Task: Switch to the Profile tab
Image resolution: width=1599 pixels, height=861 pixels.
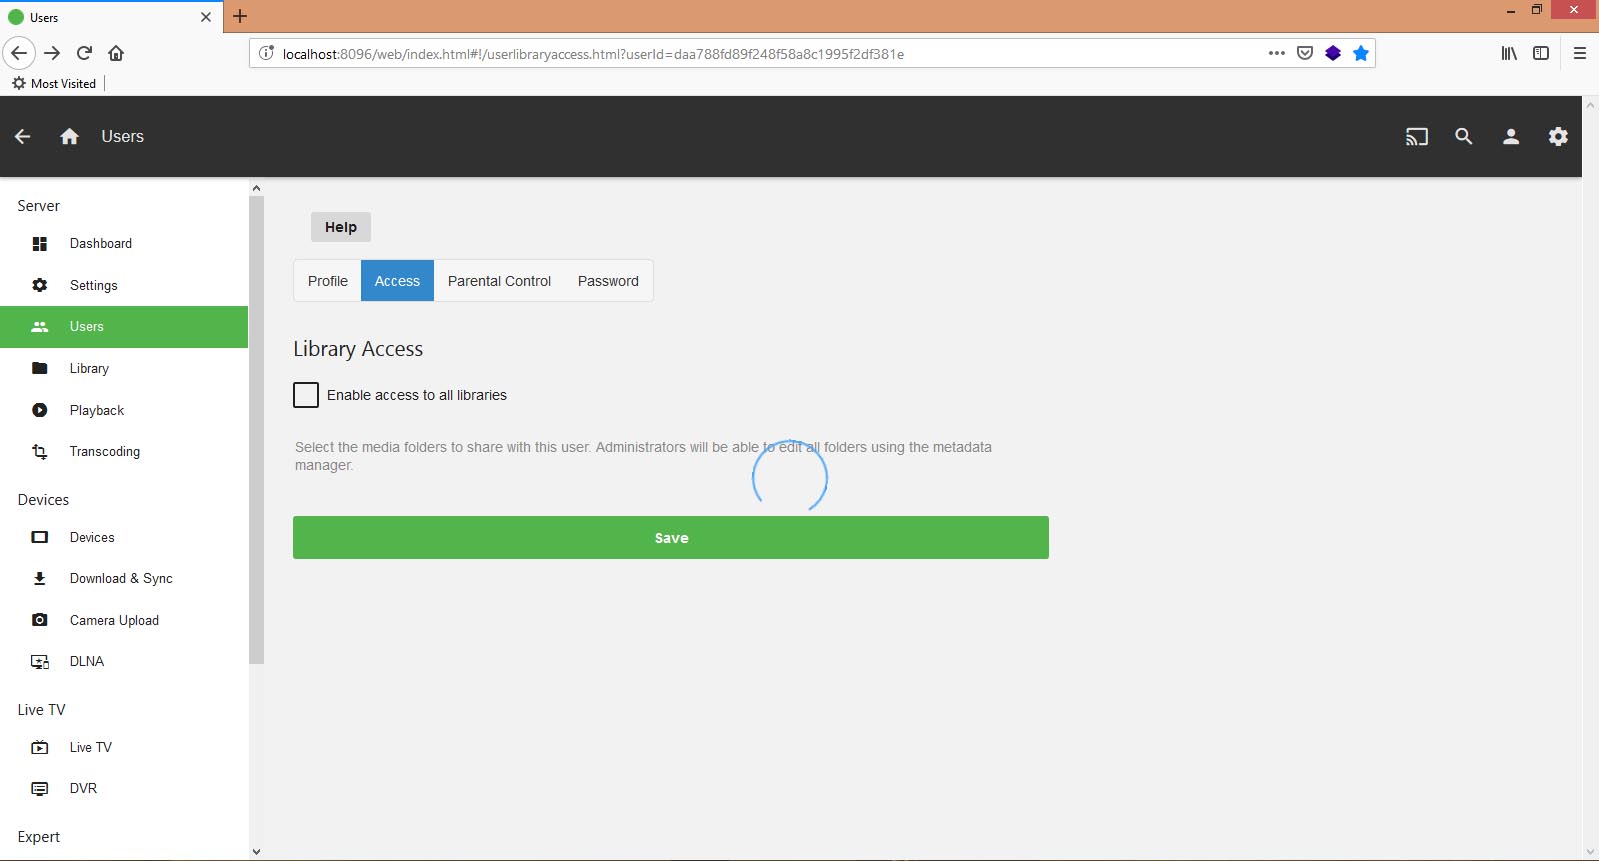Action: (x=328, y=281)
